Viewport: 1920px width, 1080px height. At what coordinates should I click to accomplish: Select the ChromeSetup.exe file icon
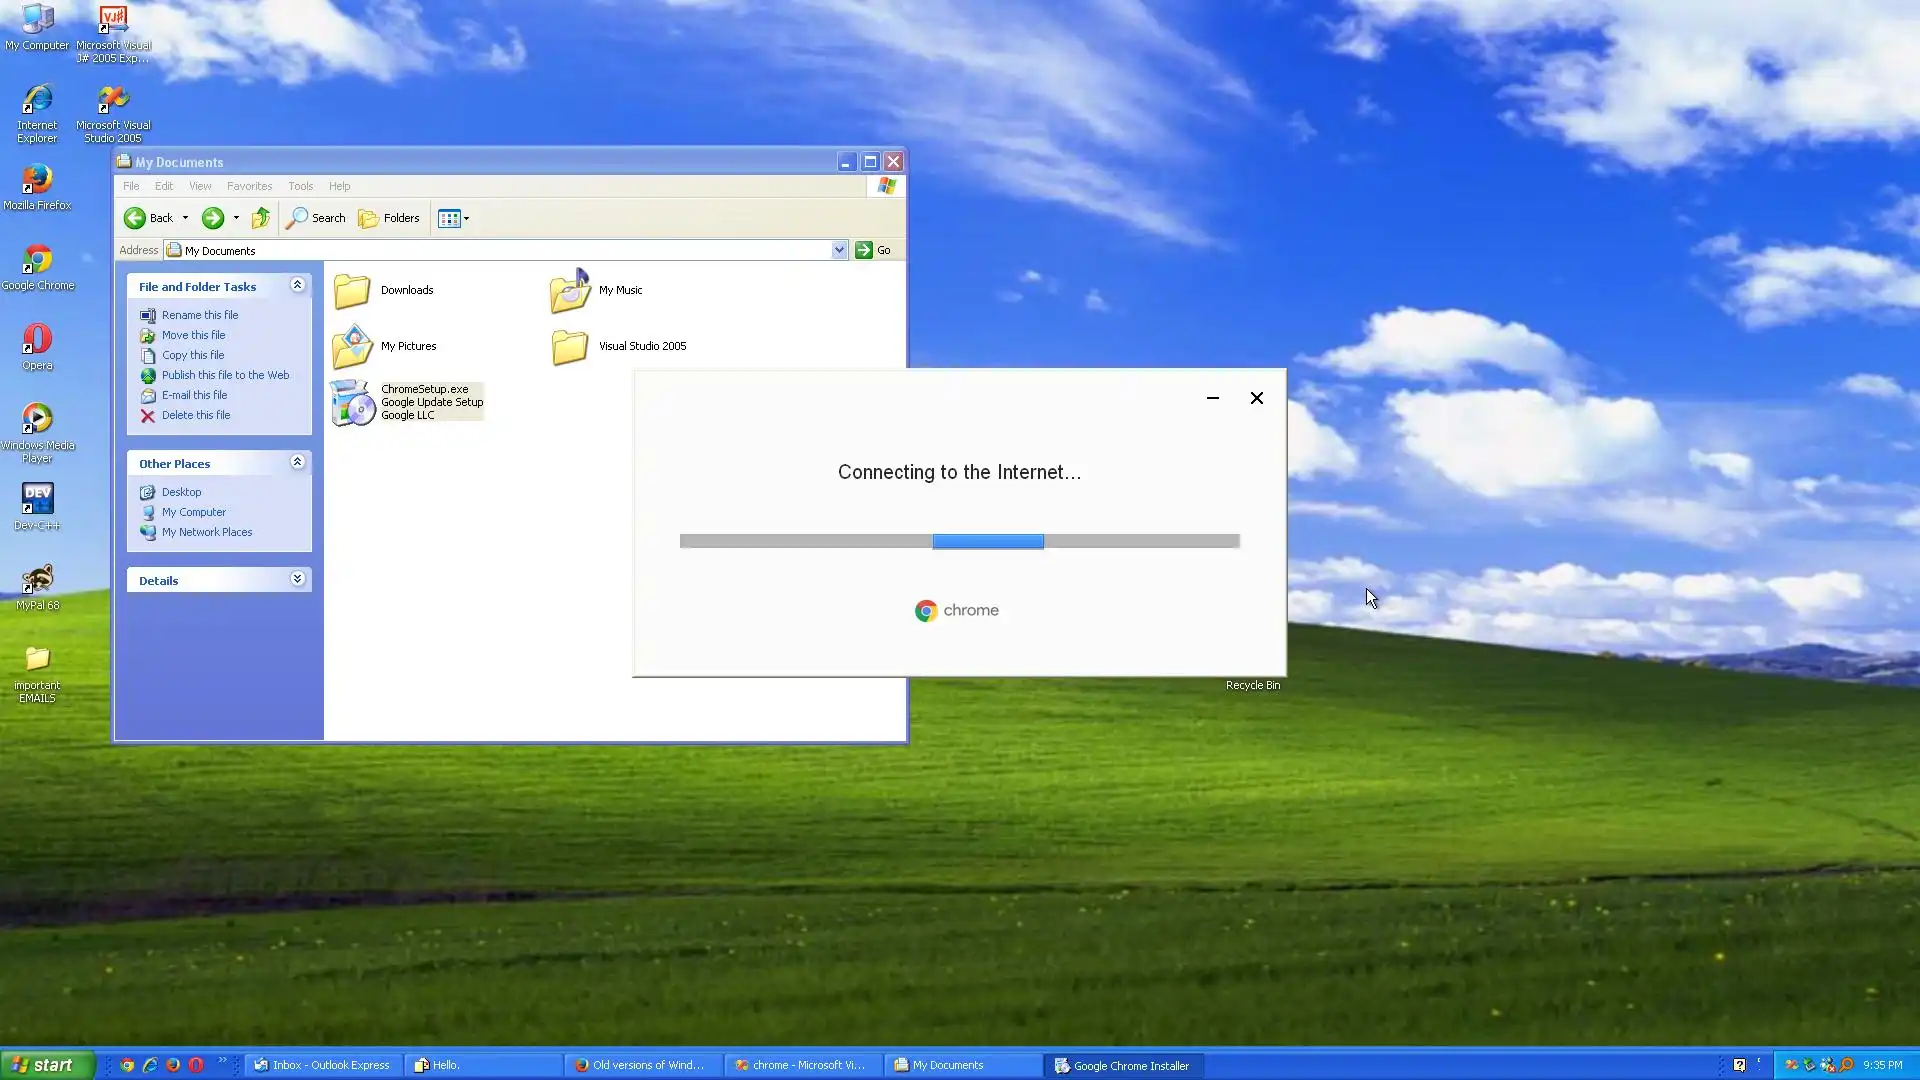point(352,402)
